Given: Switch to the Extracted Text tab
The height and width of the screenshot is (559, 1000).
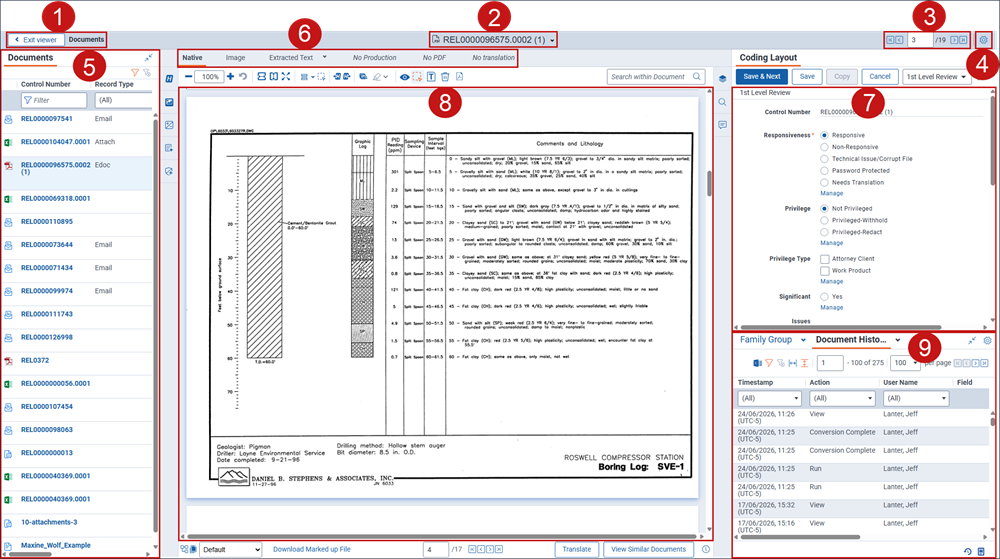Looking at the screenshot, I should pyautogui.click(x=291, y=57).
